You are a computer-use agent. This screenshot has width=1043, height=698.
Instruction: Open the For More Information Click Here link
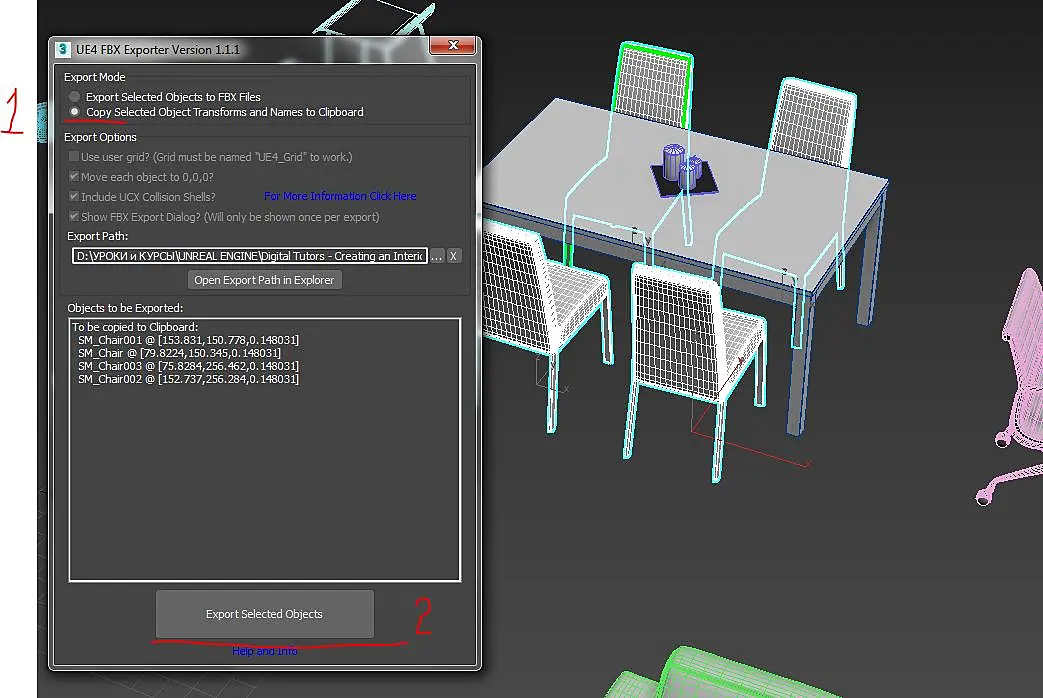pyautogui.click(x=340, y=196)
